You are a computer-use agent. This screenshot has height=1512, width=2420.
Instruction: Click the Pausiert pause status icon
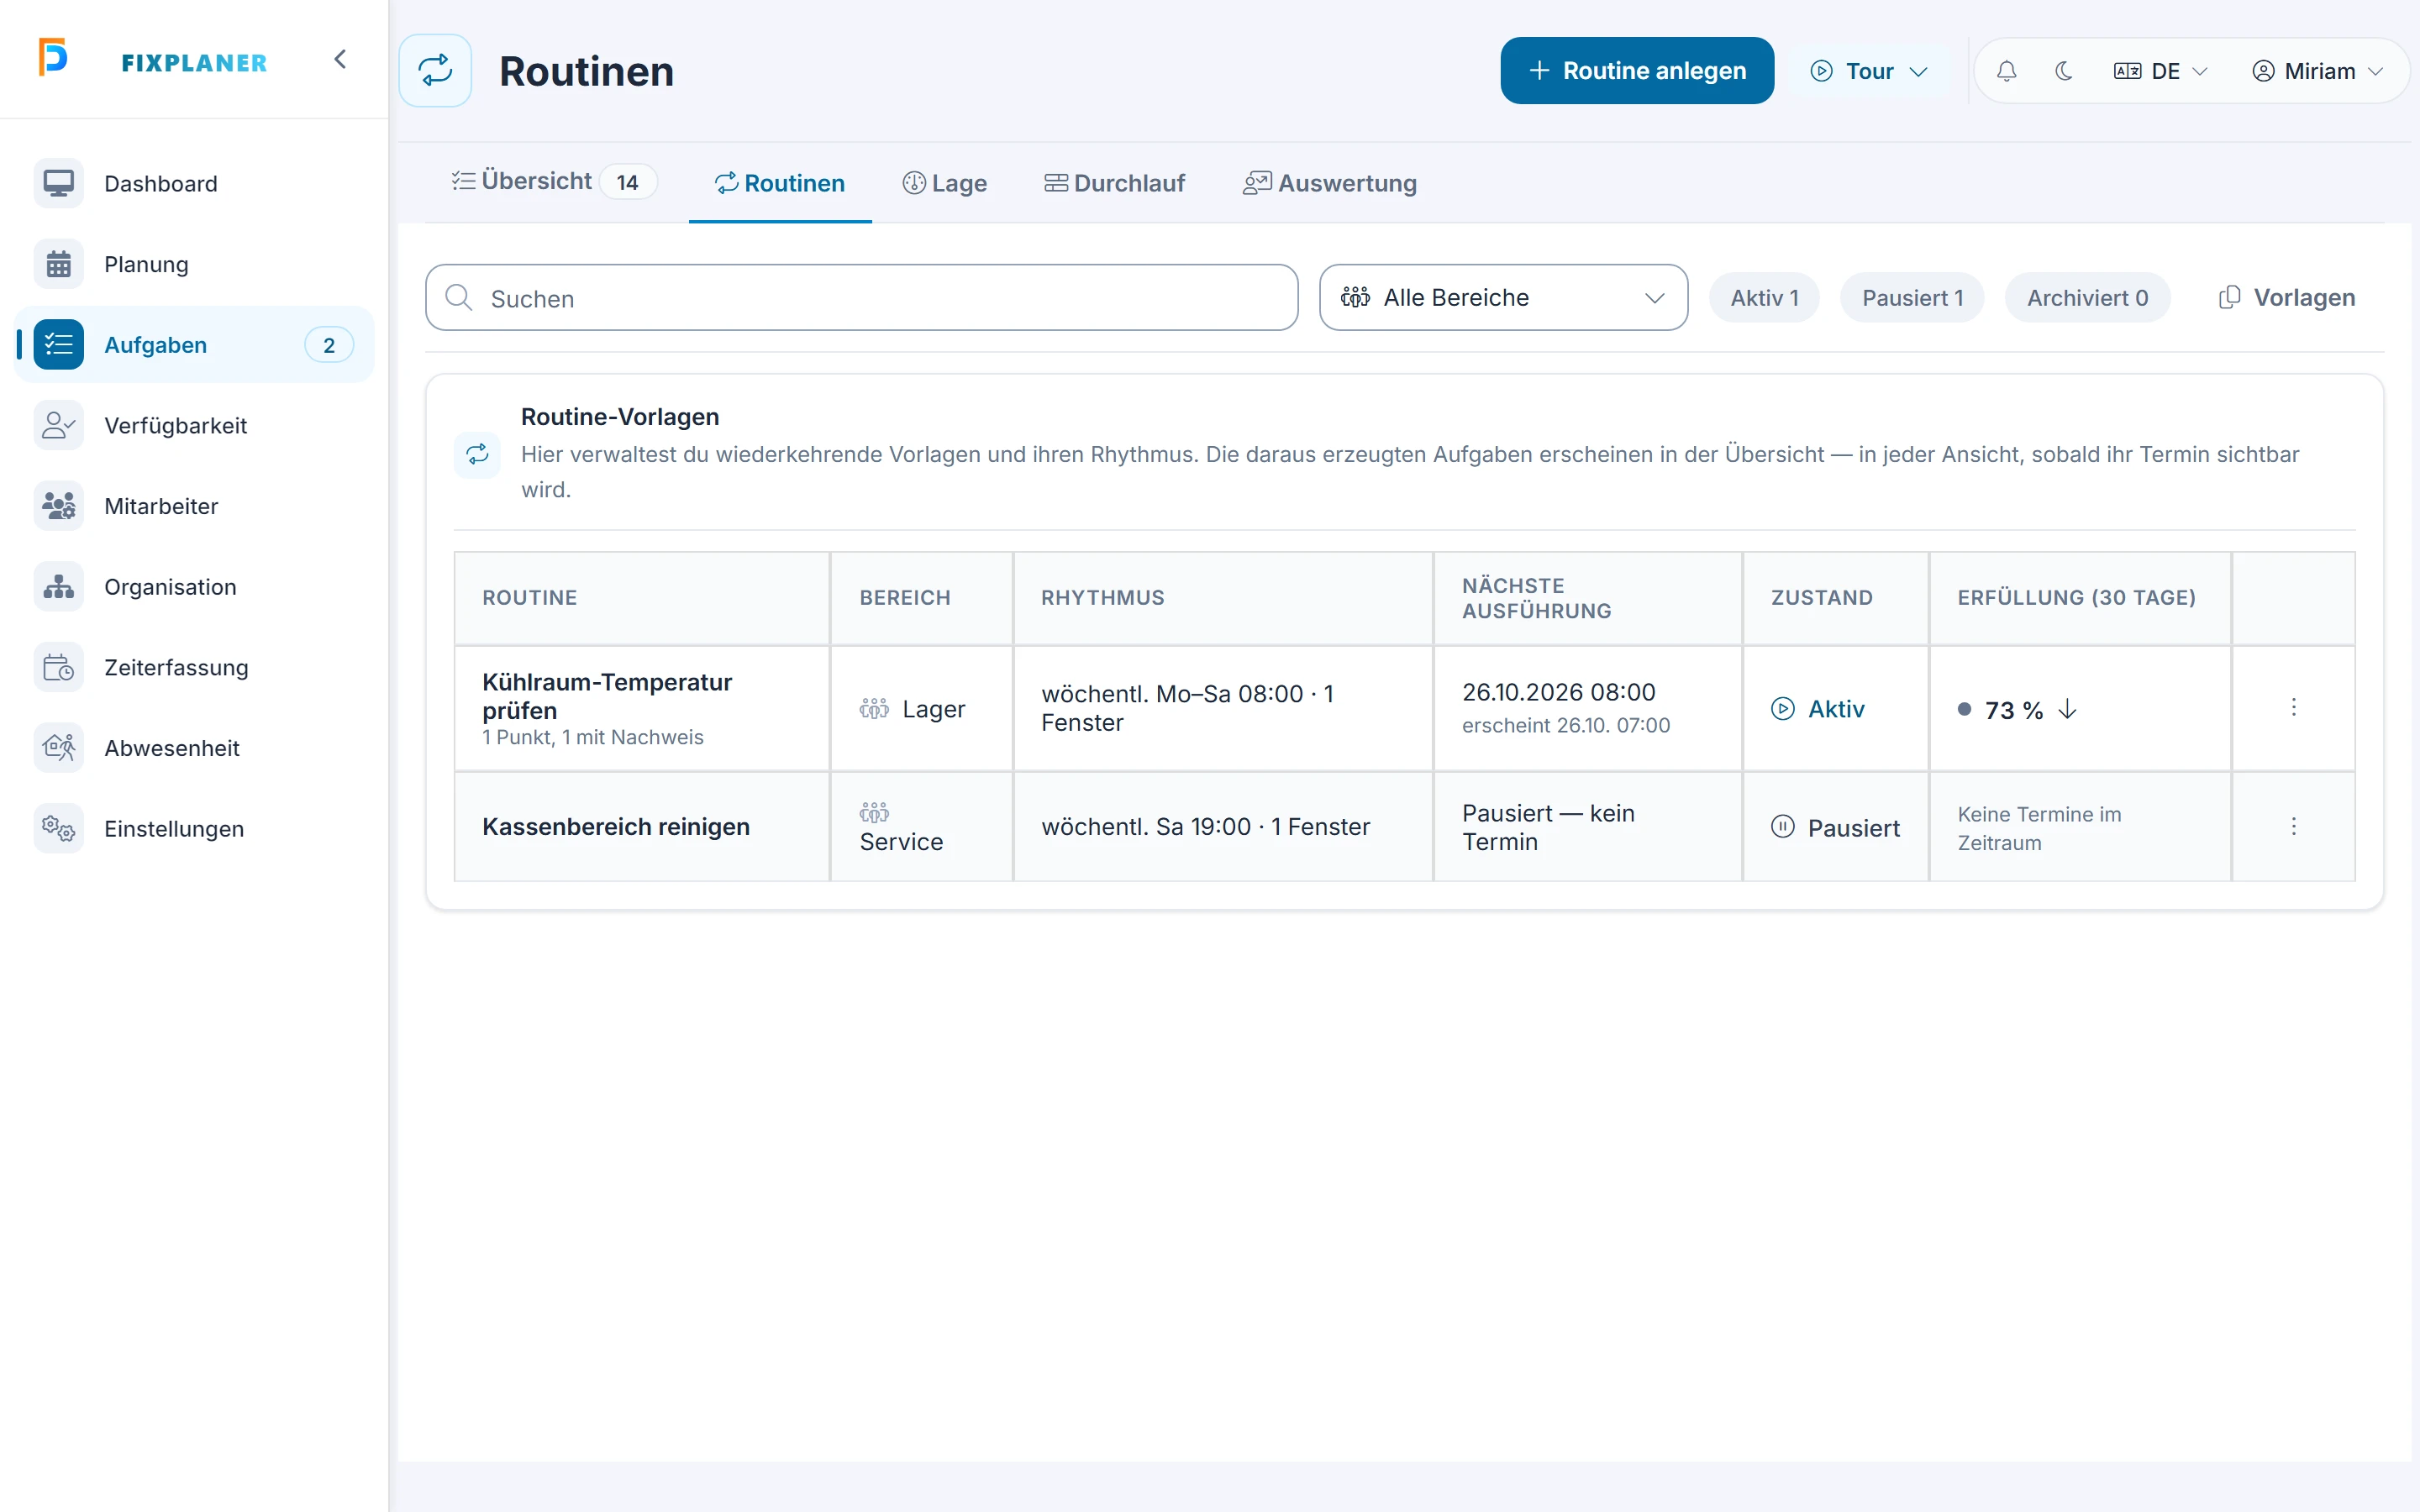[x=1782, y=827]
